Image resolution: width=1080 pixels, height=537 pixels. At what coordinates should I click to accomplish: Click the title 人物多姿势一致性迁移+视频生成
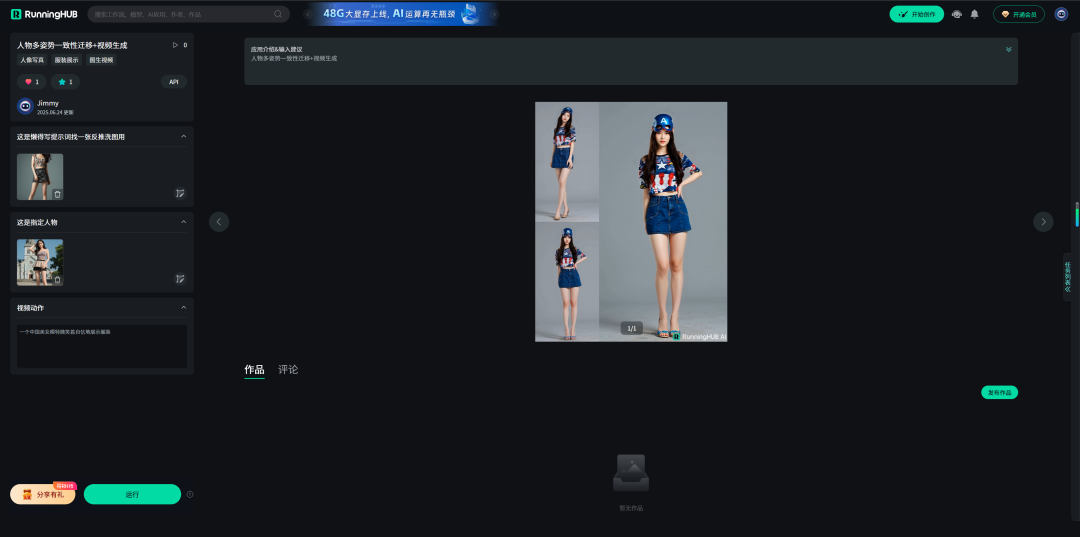[x=72, y=45]
